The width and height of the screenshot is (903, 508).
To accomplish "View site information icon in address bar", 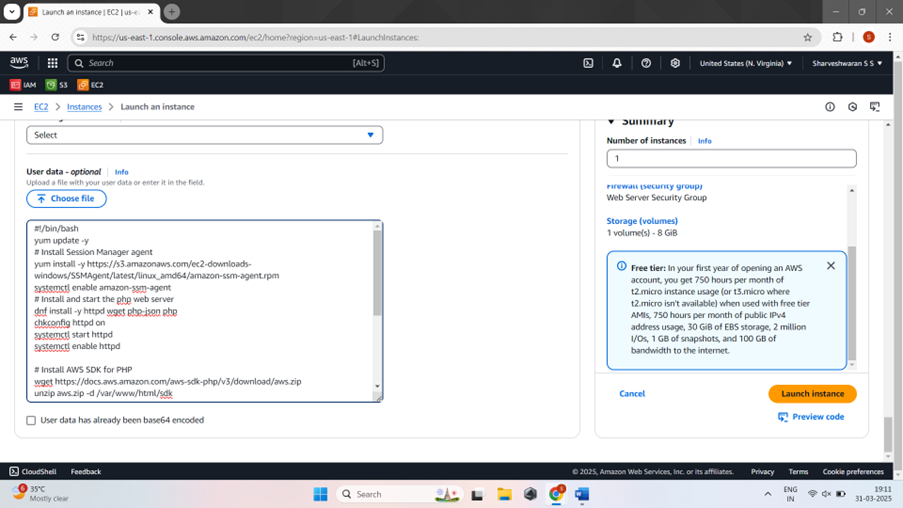I will 81,37.
